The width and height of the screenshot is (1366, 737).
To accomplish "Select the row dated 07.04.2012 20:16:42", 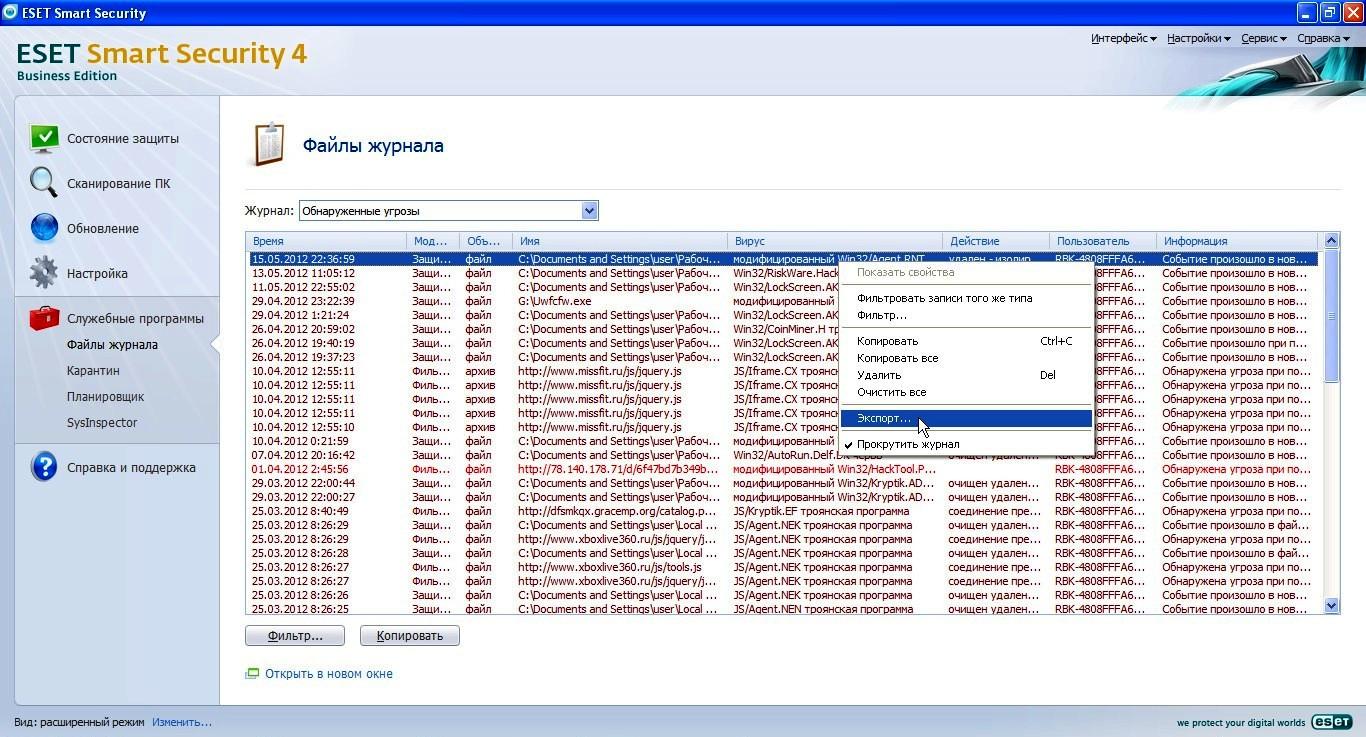I will tap(783, 455).
